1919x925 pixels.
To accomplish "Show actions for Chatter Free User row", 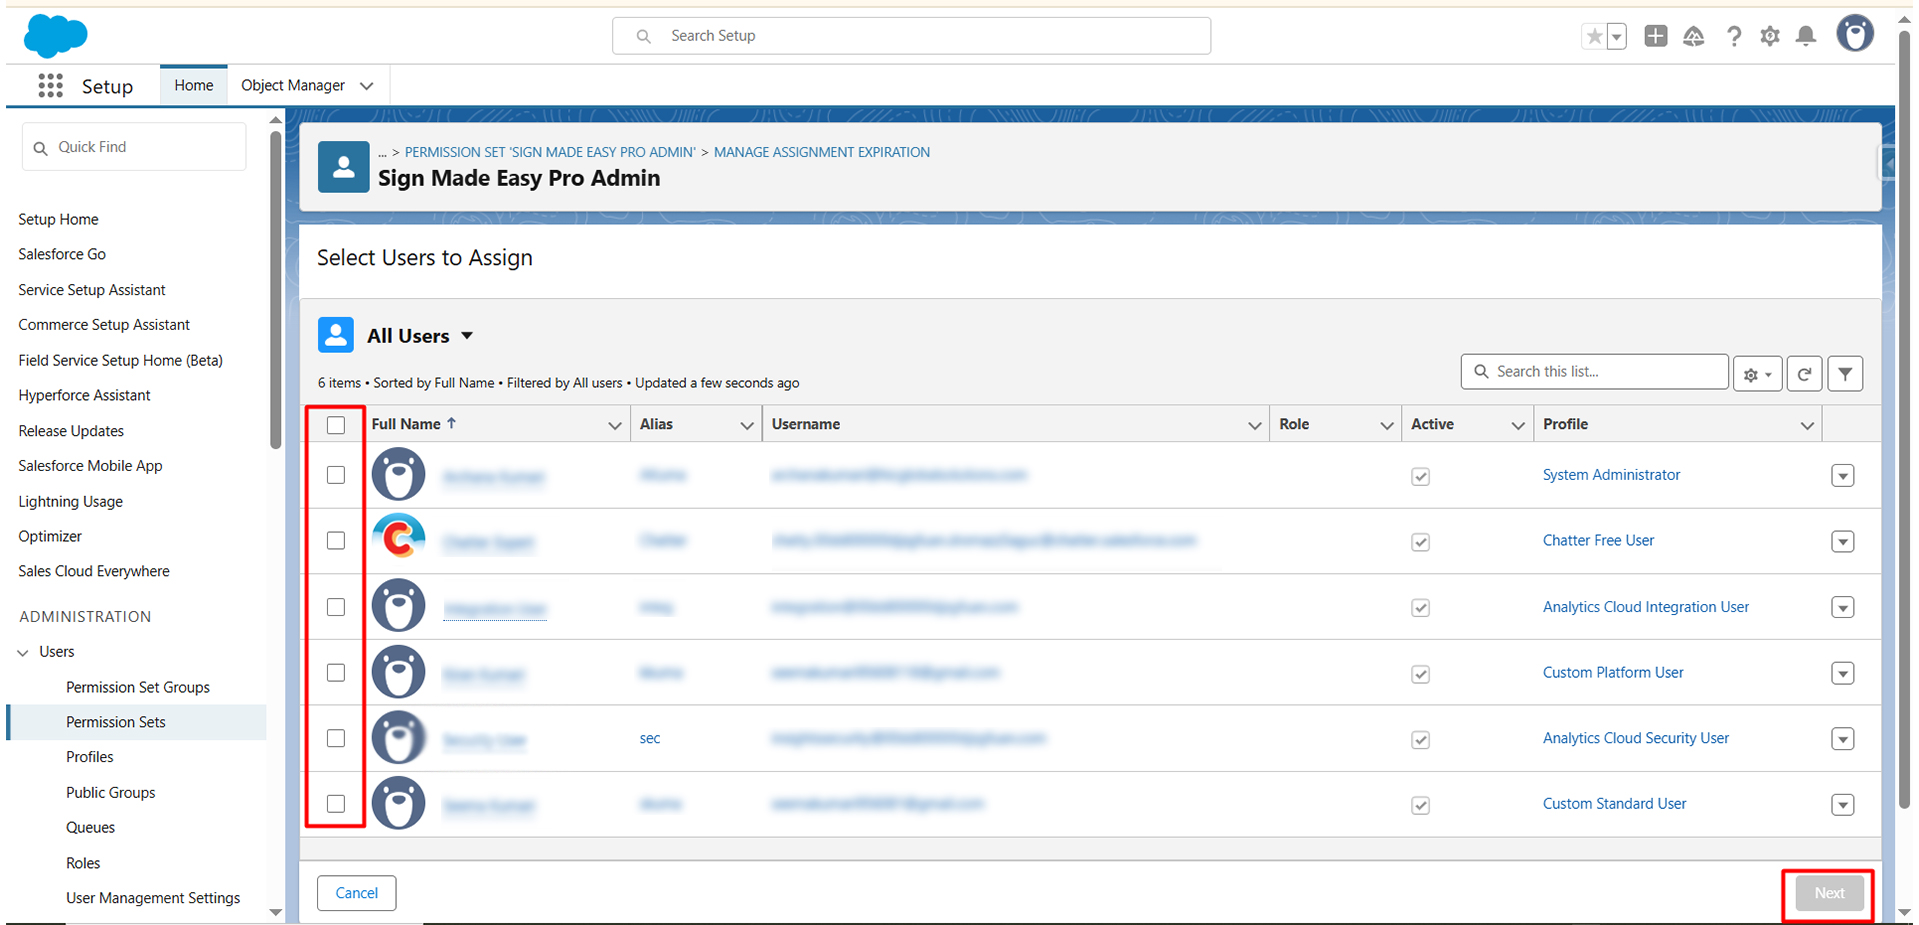I will point(1843,541).
